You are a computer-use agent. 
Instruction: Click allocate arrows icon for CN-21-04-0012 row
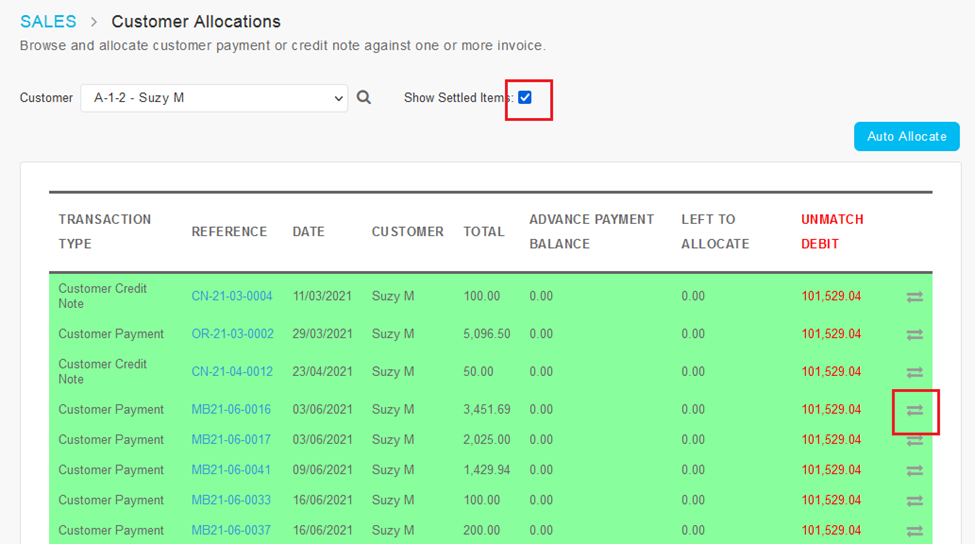[914, 372]
